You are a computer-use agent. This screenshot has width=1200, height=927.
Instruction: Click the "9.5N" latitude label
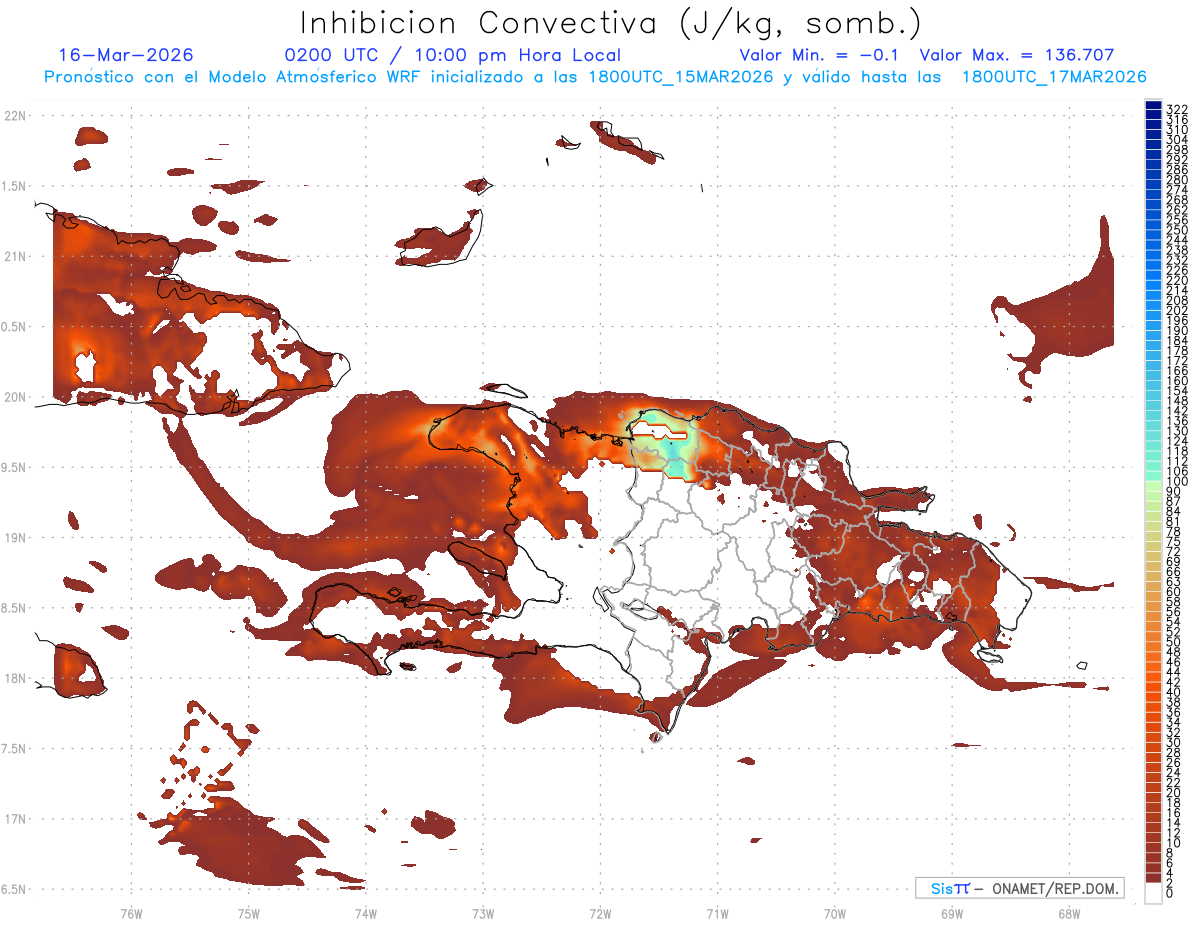click(14, 468)
